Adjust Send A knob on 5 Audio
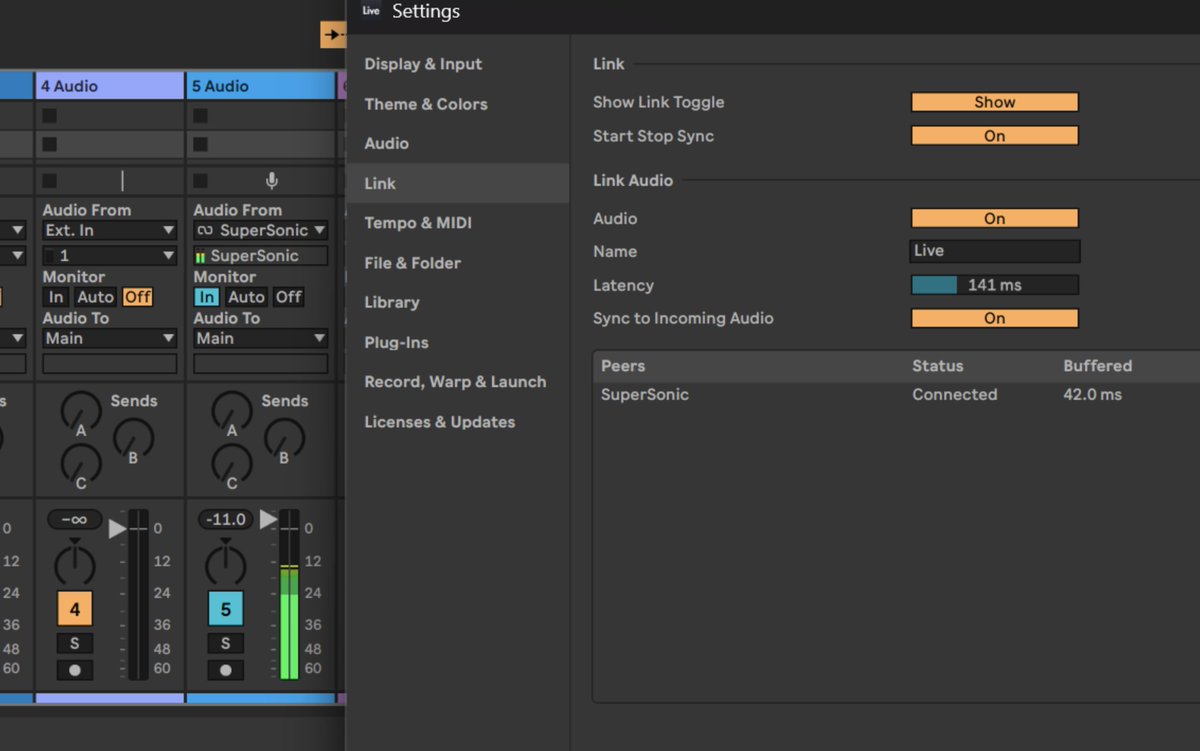Screen dimensions: 1200x751 [x=232, y=410]
